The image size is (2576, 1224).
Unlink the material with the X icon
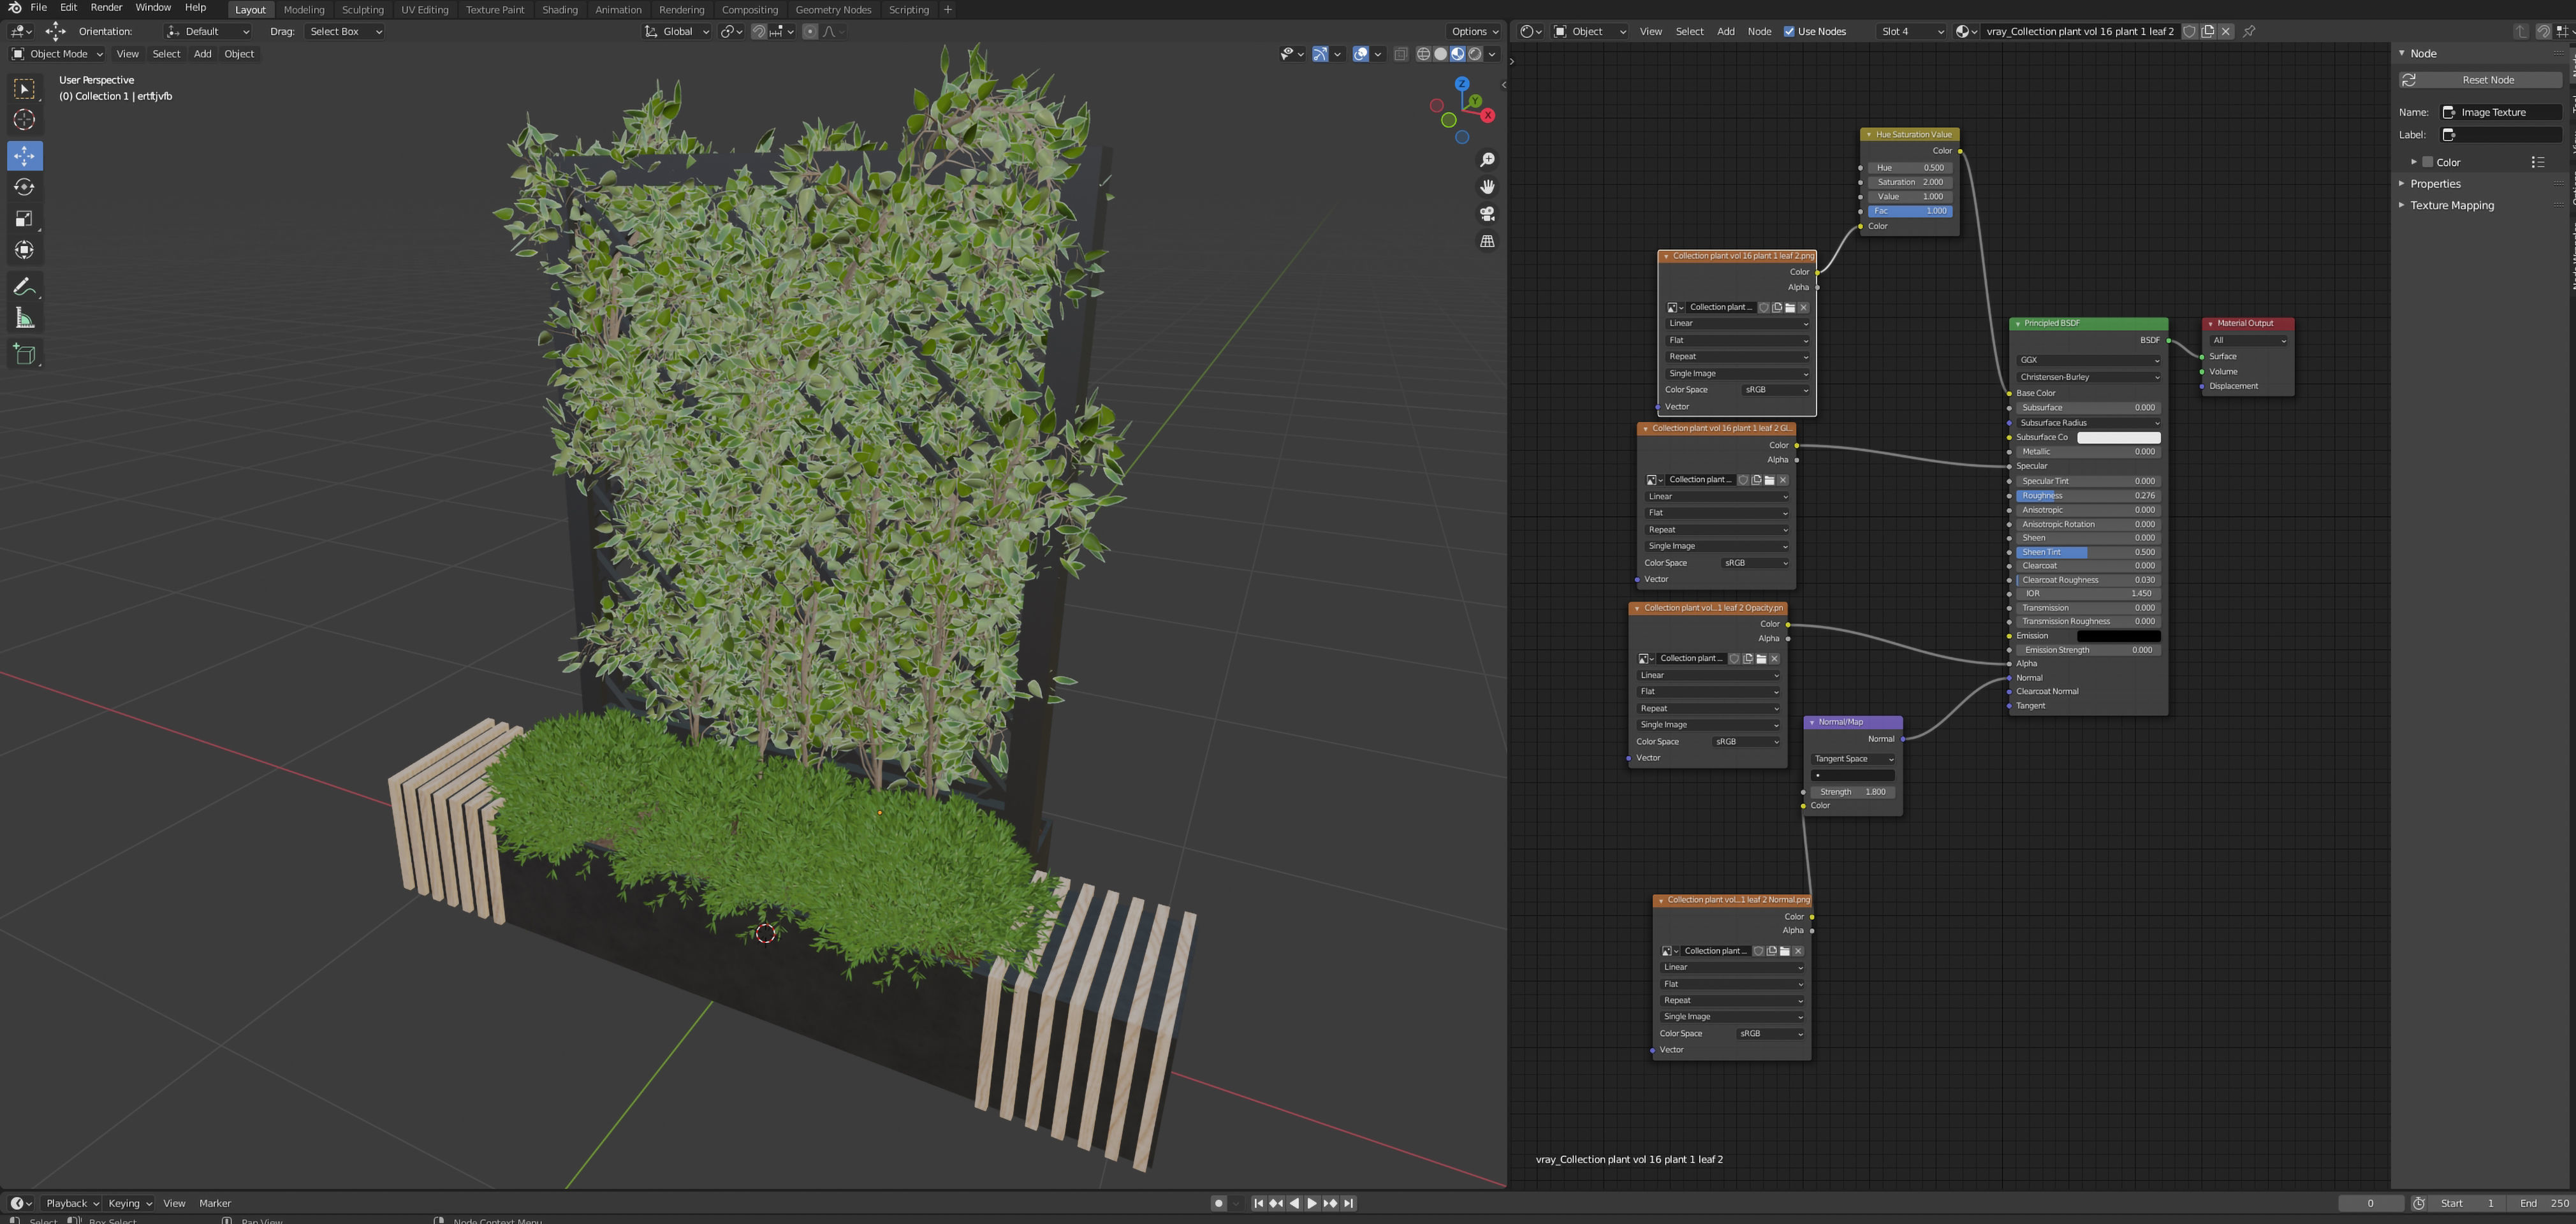2226,31
